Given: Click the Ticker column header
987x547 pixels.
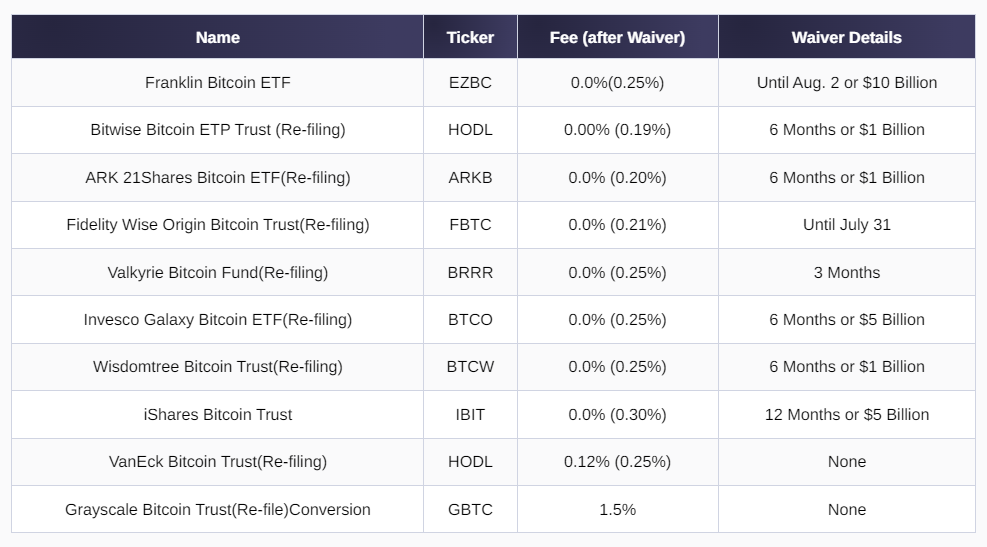Looking at the screenshot, I should click(470, 37).
